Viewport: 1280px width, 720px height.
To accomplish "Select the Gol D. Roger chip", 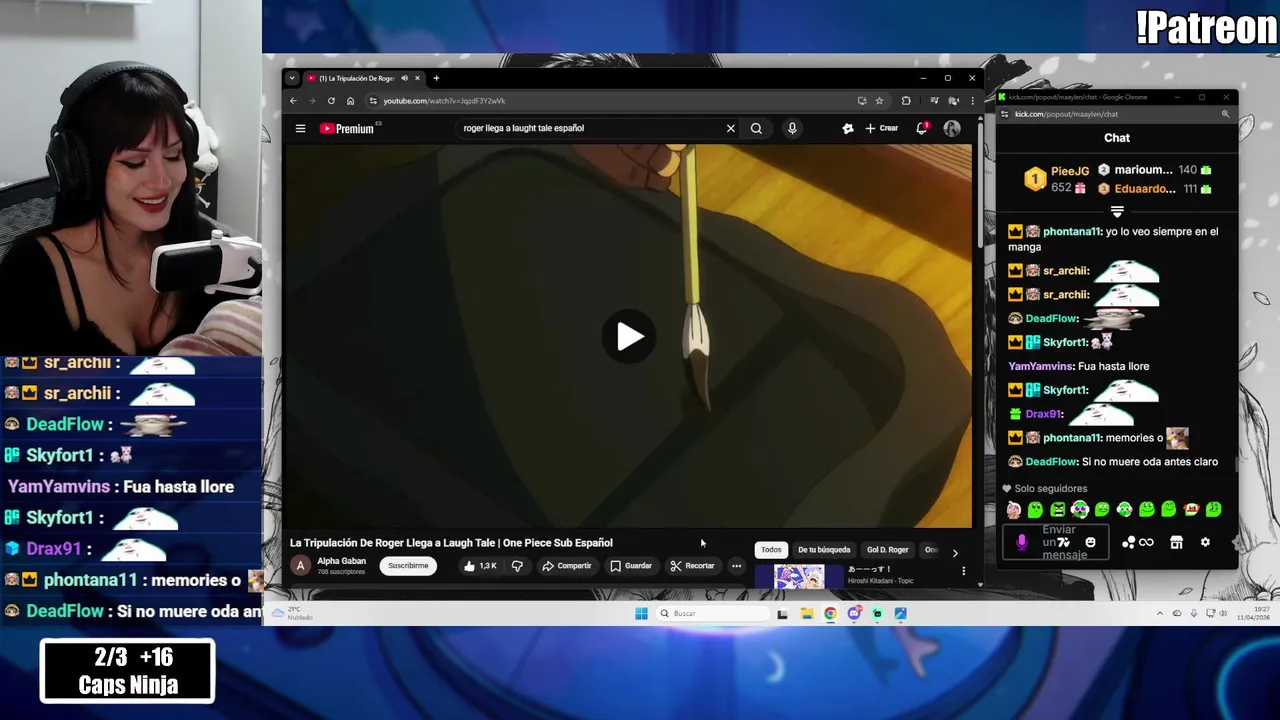I will [x=888, y=550].
